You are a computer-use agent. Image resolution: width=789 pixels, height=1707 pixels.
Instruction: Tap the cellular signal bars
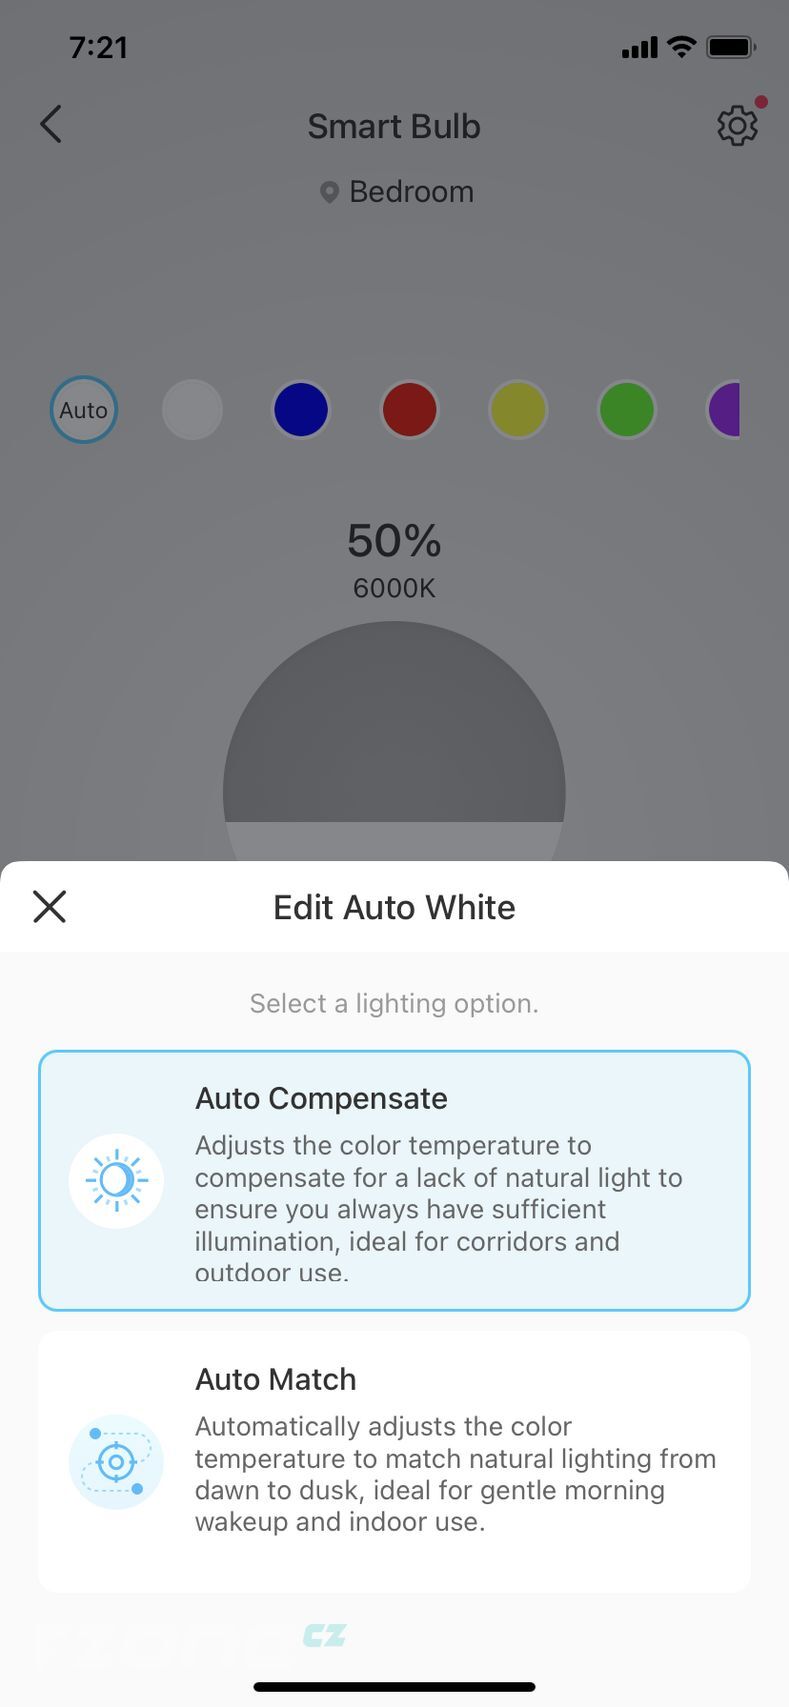[x=639, y=47]
